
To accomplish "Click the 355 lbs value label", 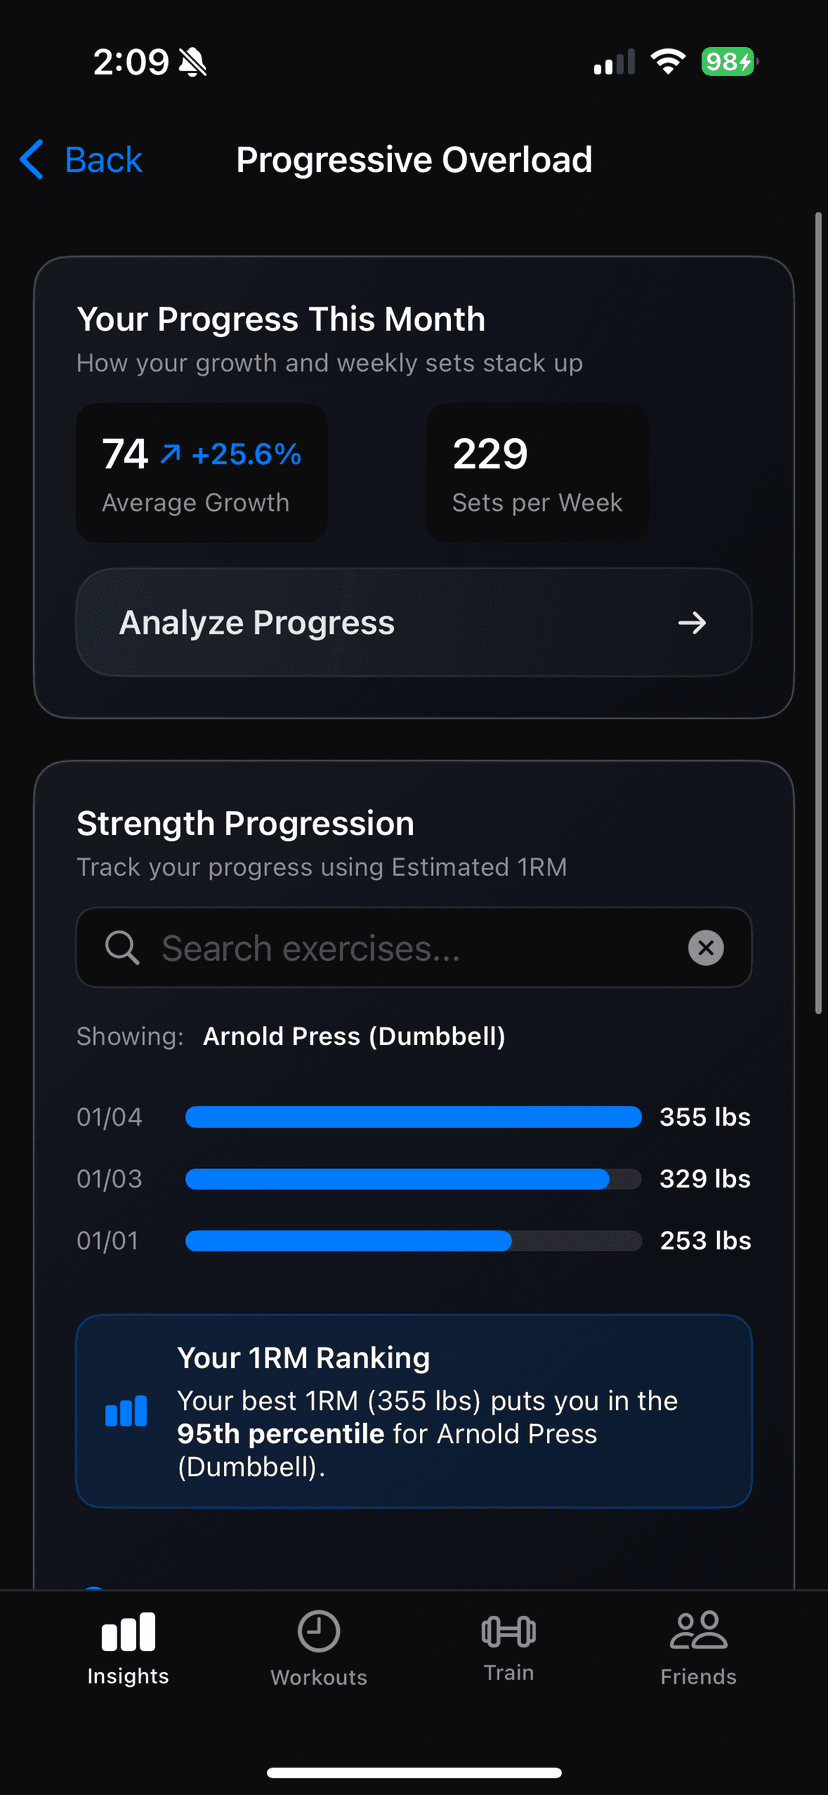I will (x=704, y=1117).
